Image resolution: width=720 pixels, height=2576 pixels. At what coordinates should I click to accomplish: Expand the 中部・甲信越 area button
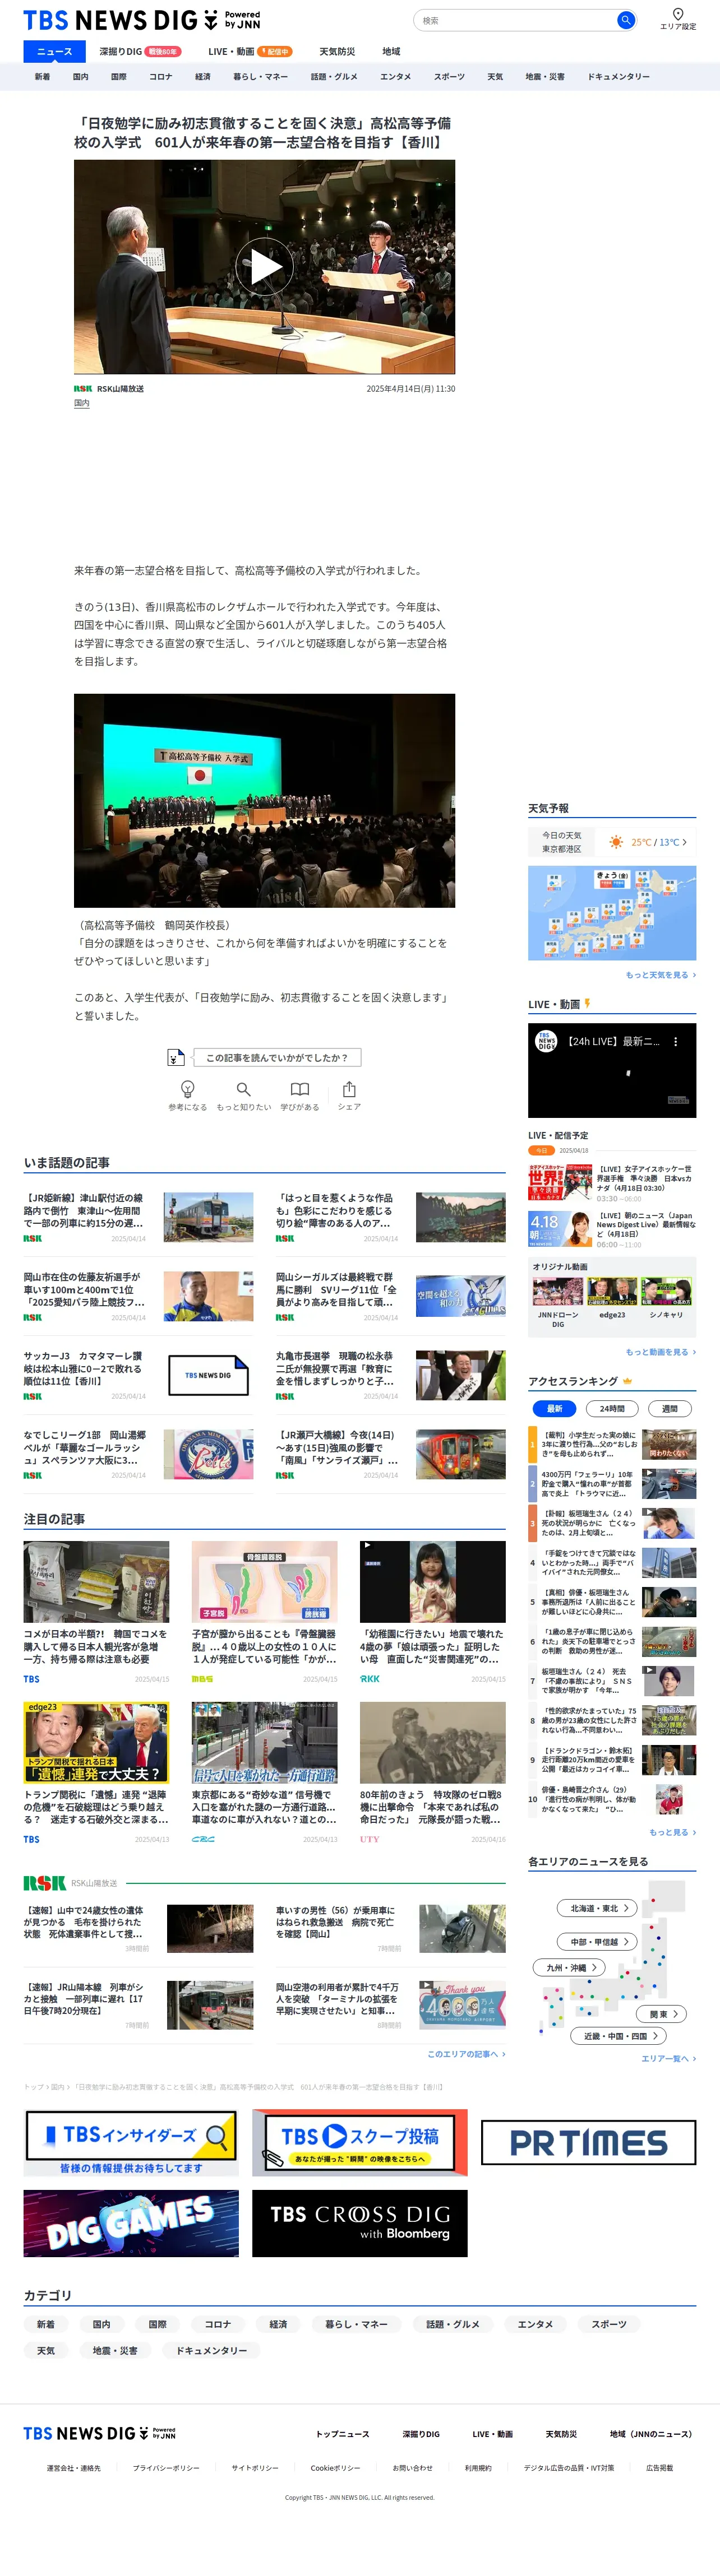click(x=598, y=1941)
